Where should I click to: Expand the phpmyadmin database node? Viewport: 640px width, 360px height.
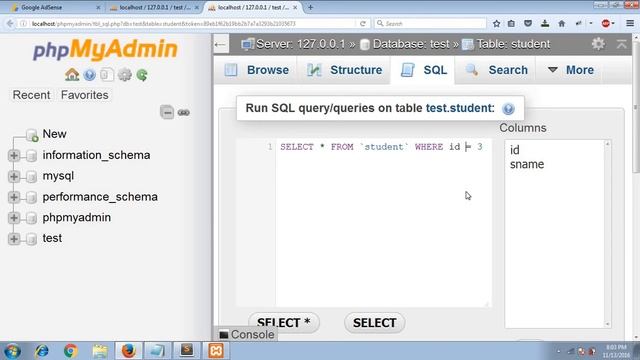[x=14, y=218]
